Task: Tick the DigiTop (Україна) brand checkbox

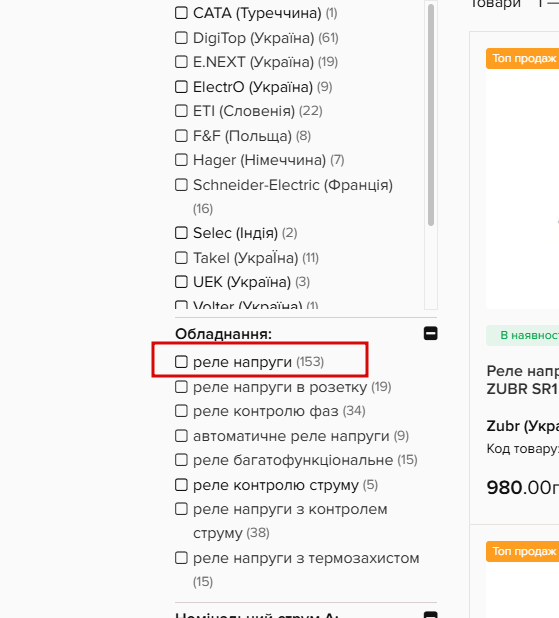Action: (x=181, y=38)
